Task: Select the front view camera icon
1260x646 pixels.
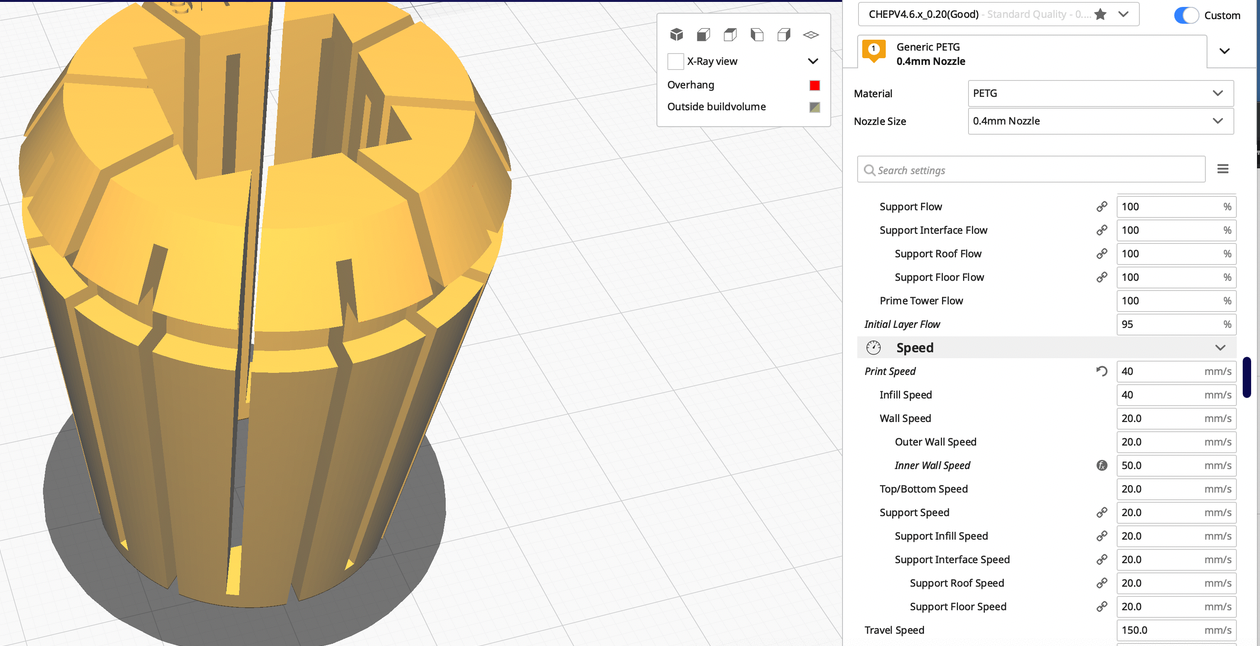Action: point(703,35)
